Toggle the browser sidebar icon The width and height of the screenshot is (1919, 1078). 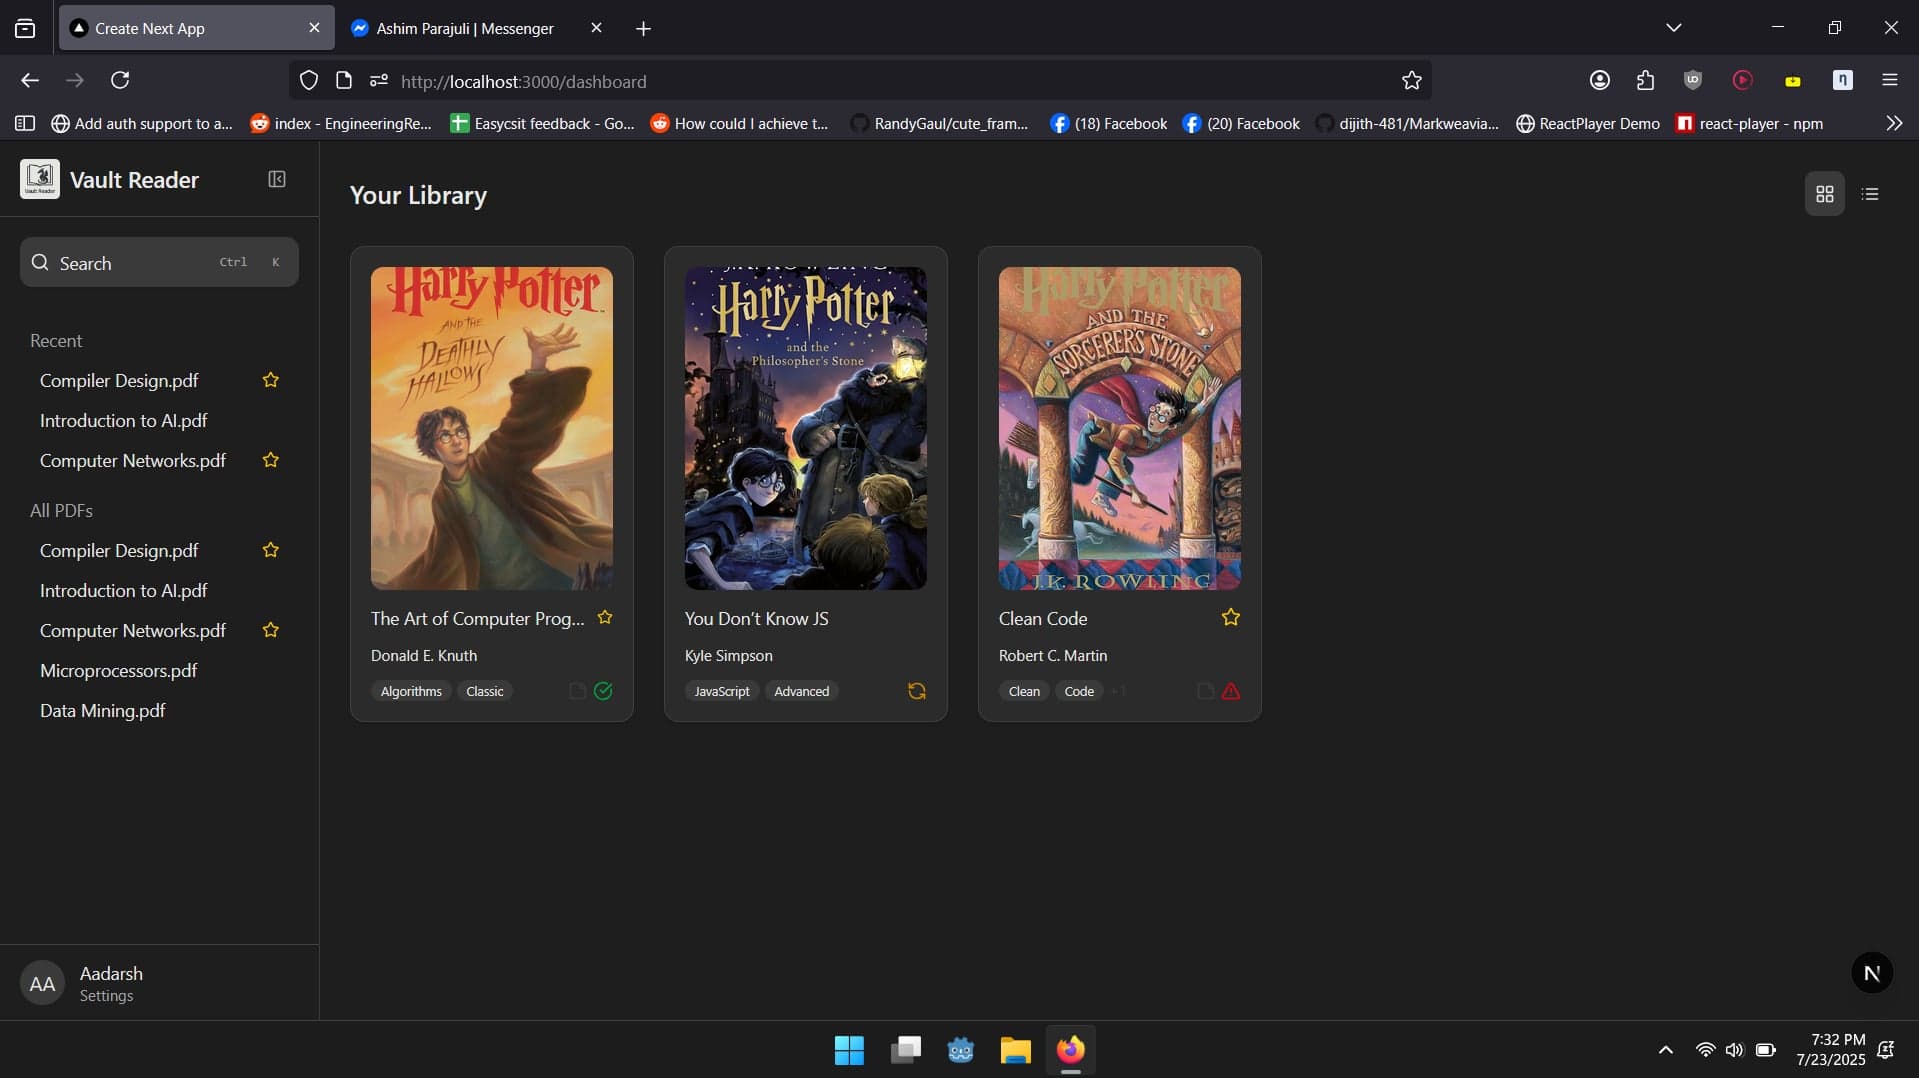pos(25,123)
